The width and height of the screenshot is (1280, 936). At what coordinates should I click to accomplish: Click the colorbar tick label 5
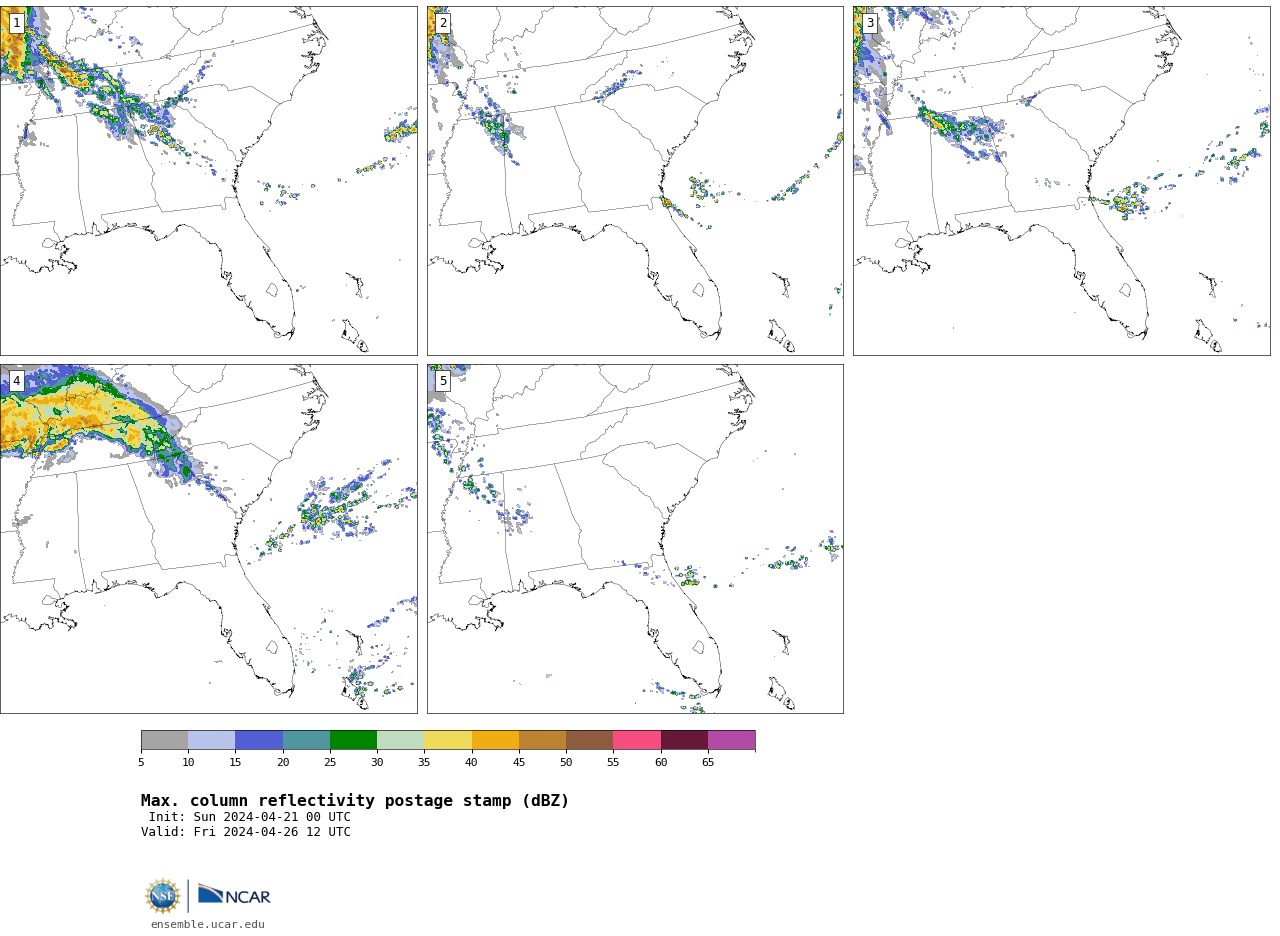141,763
